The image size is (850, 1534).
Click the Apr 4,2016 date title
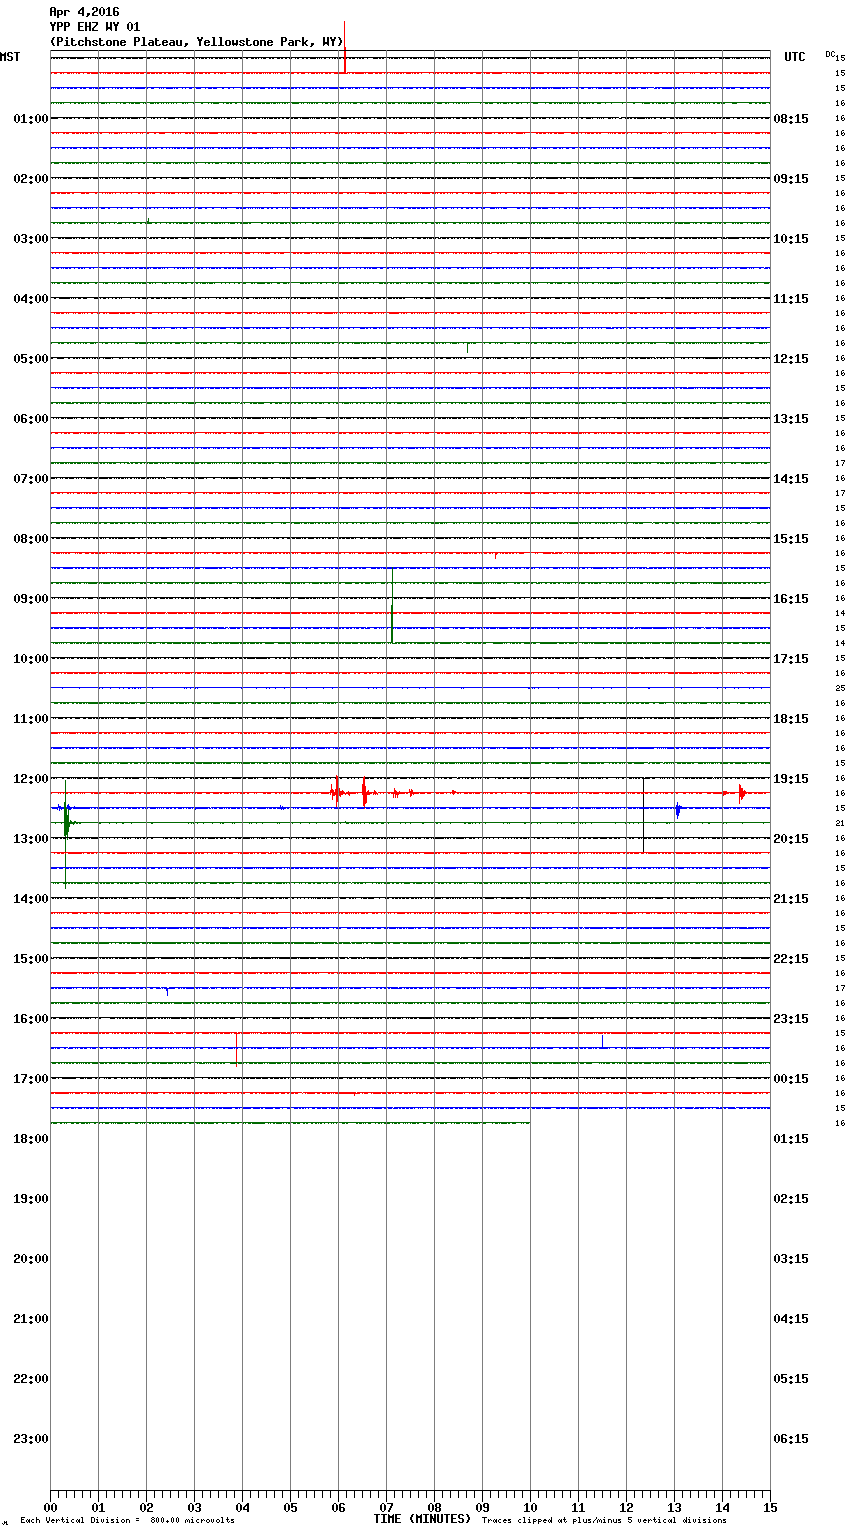coord(84,12)
